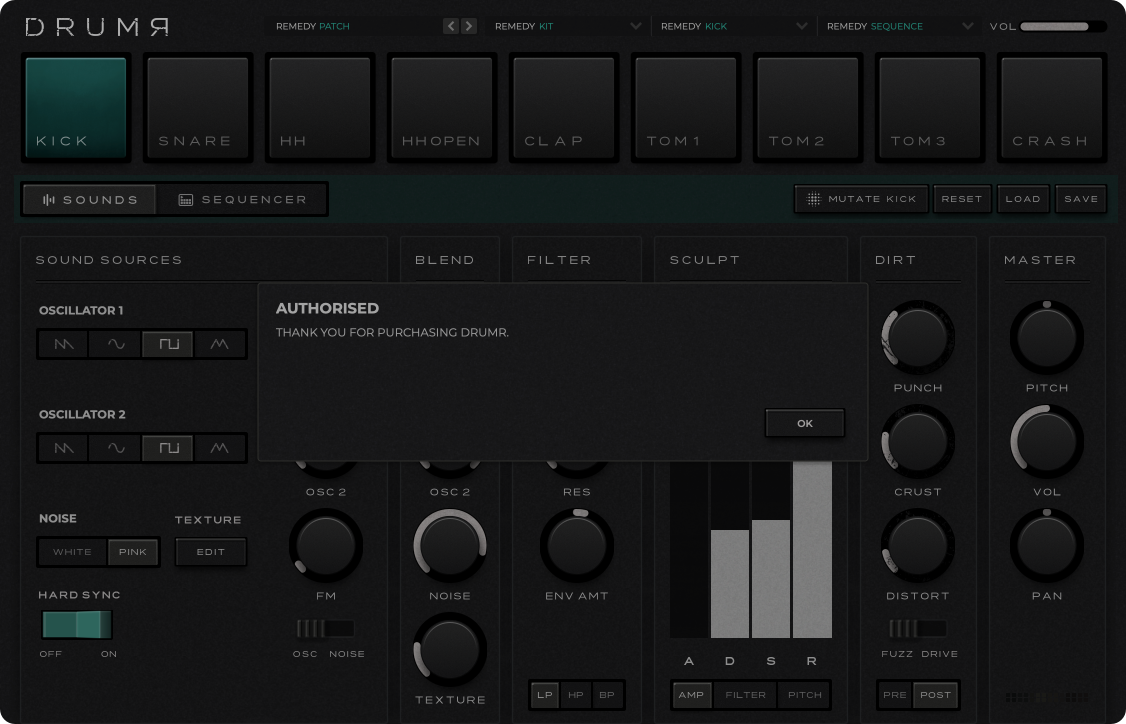Click the Remedy Patch name field
The image size is (1126, 724).
tap(353, 27)
